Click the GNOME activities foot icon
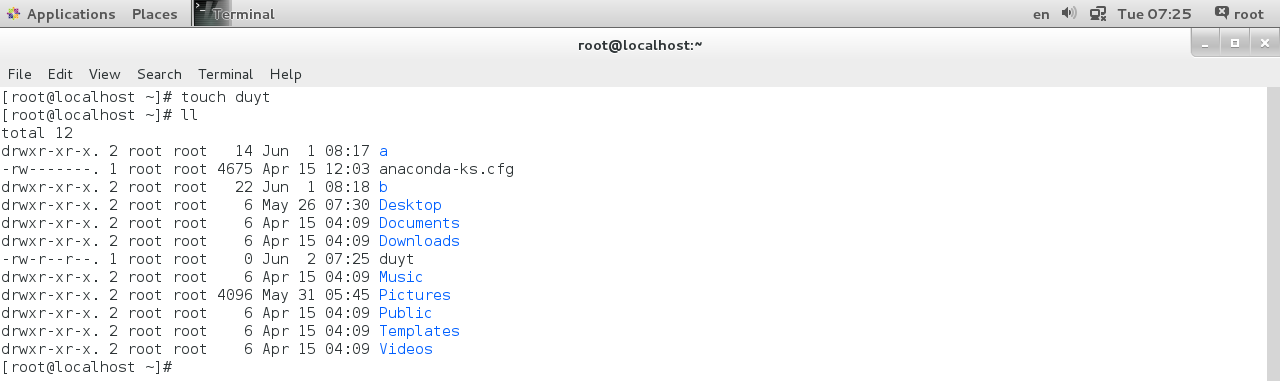This screenshot has height=381, width=1280. 13,14
